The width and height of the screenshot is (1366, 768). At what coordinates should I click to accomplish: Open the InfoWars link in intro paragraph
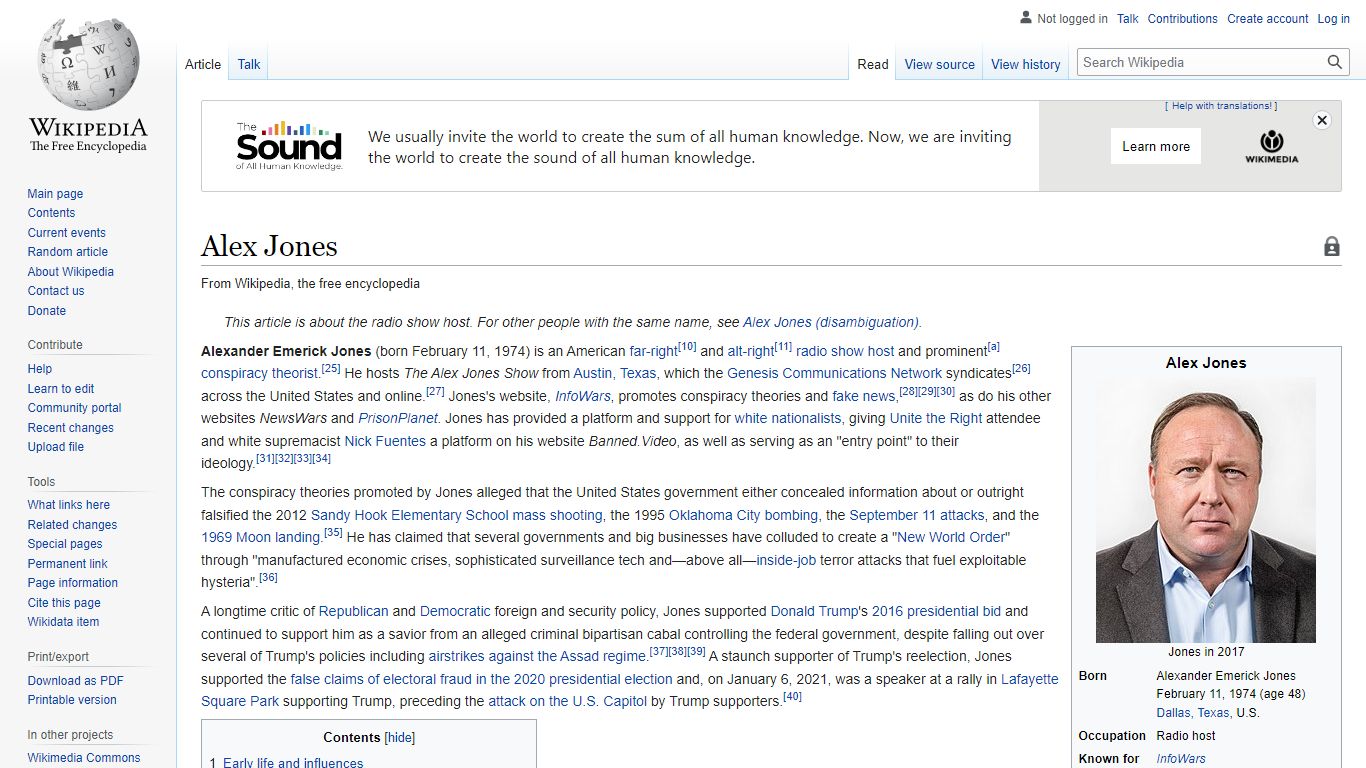tap(583, 396)
